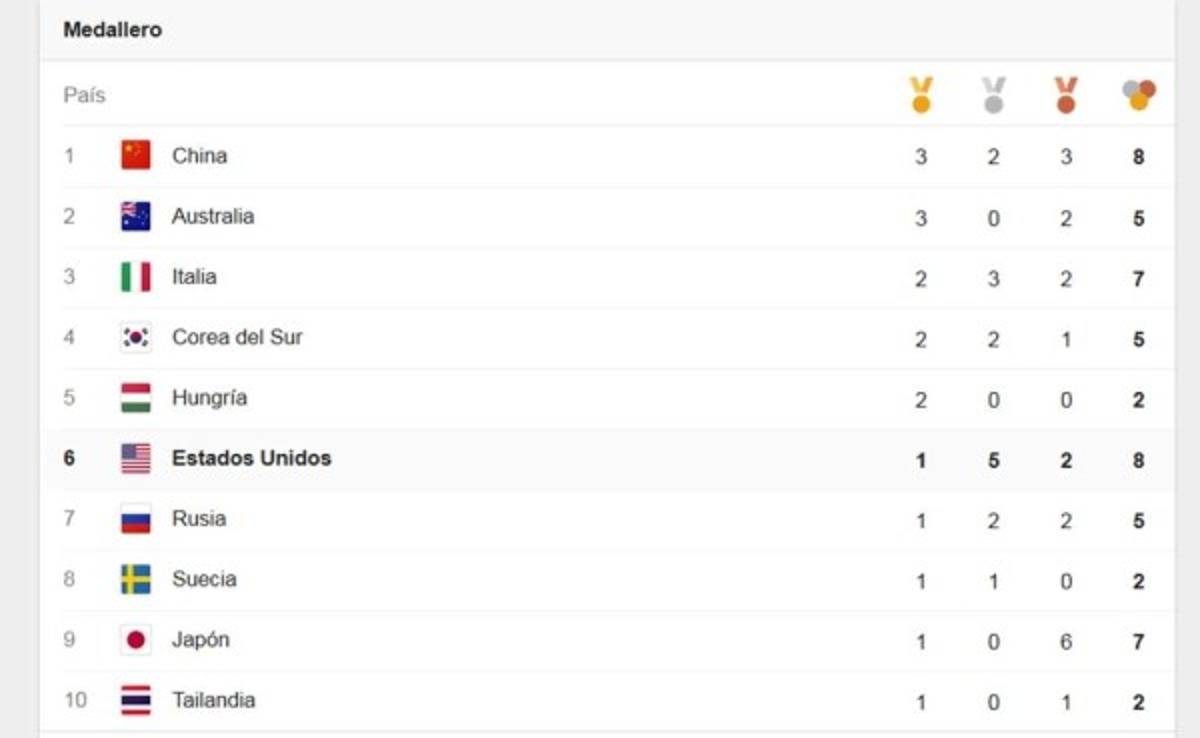
Task: Click the silver medal column icon
Action: tap(993, 95)
